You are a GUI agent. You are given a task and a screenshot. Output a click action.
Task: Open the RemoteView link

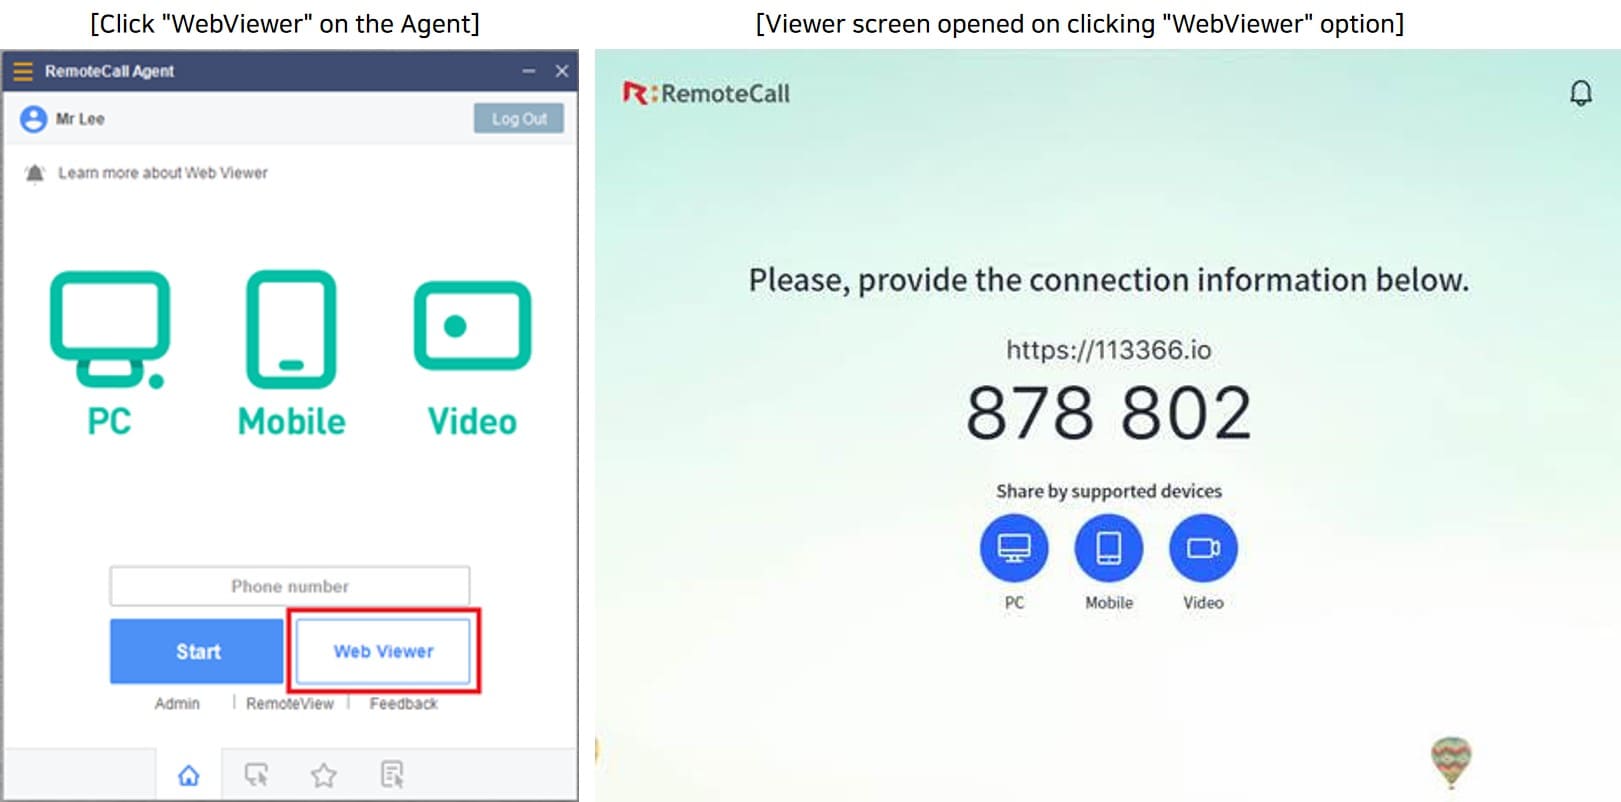click(290, 704)
